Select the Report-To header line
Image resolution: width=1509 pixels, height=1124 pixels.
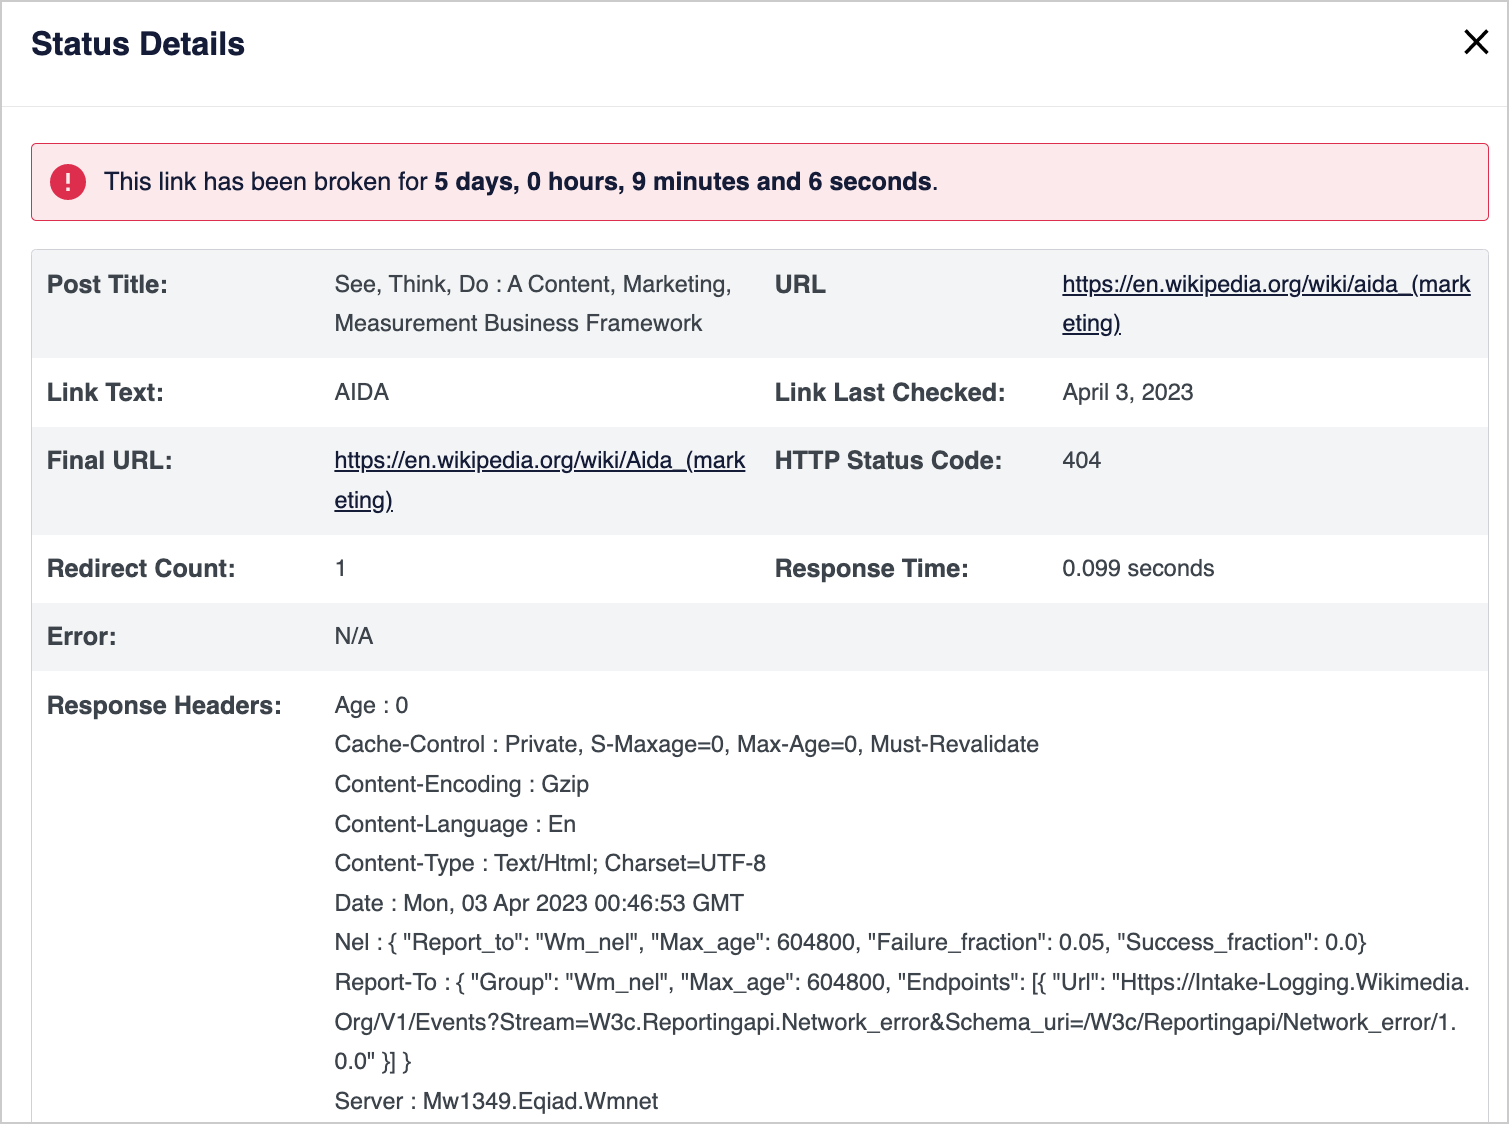click(902, 1022)
